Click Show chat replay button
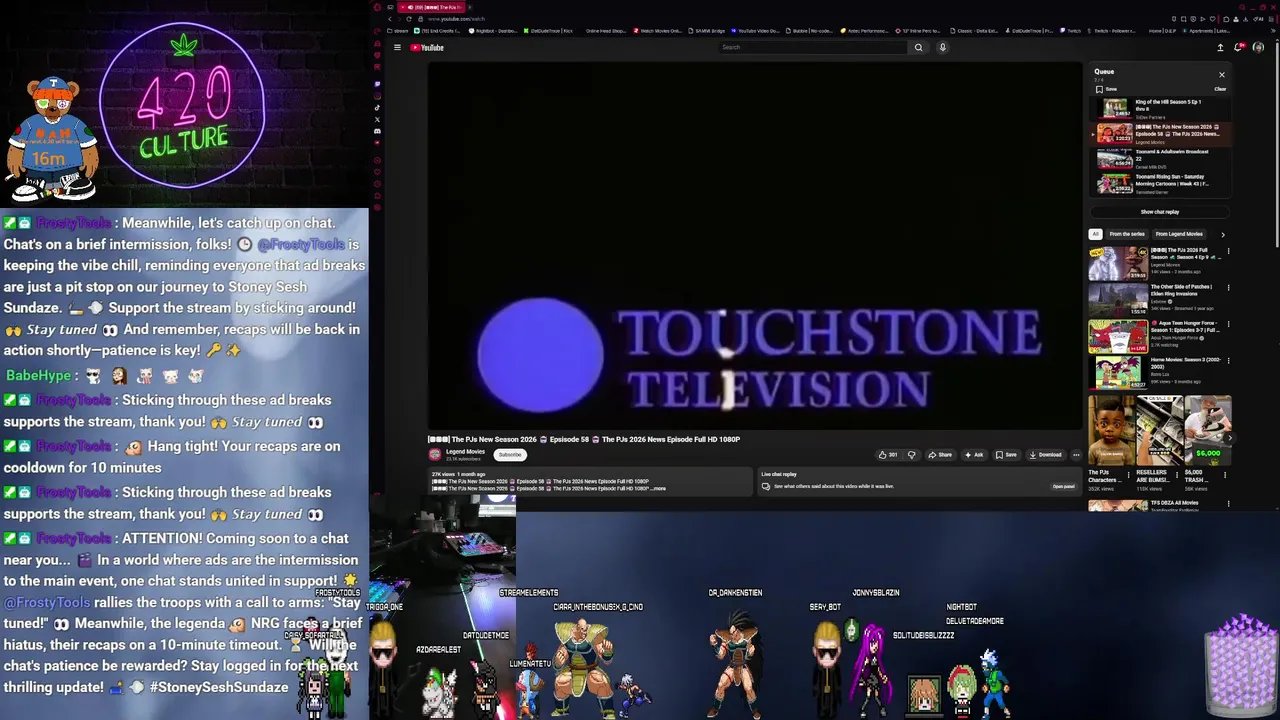The width and height of the screenshot is (1280, 720). 1160,212
